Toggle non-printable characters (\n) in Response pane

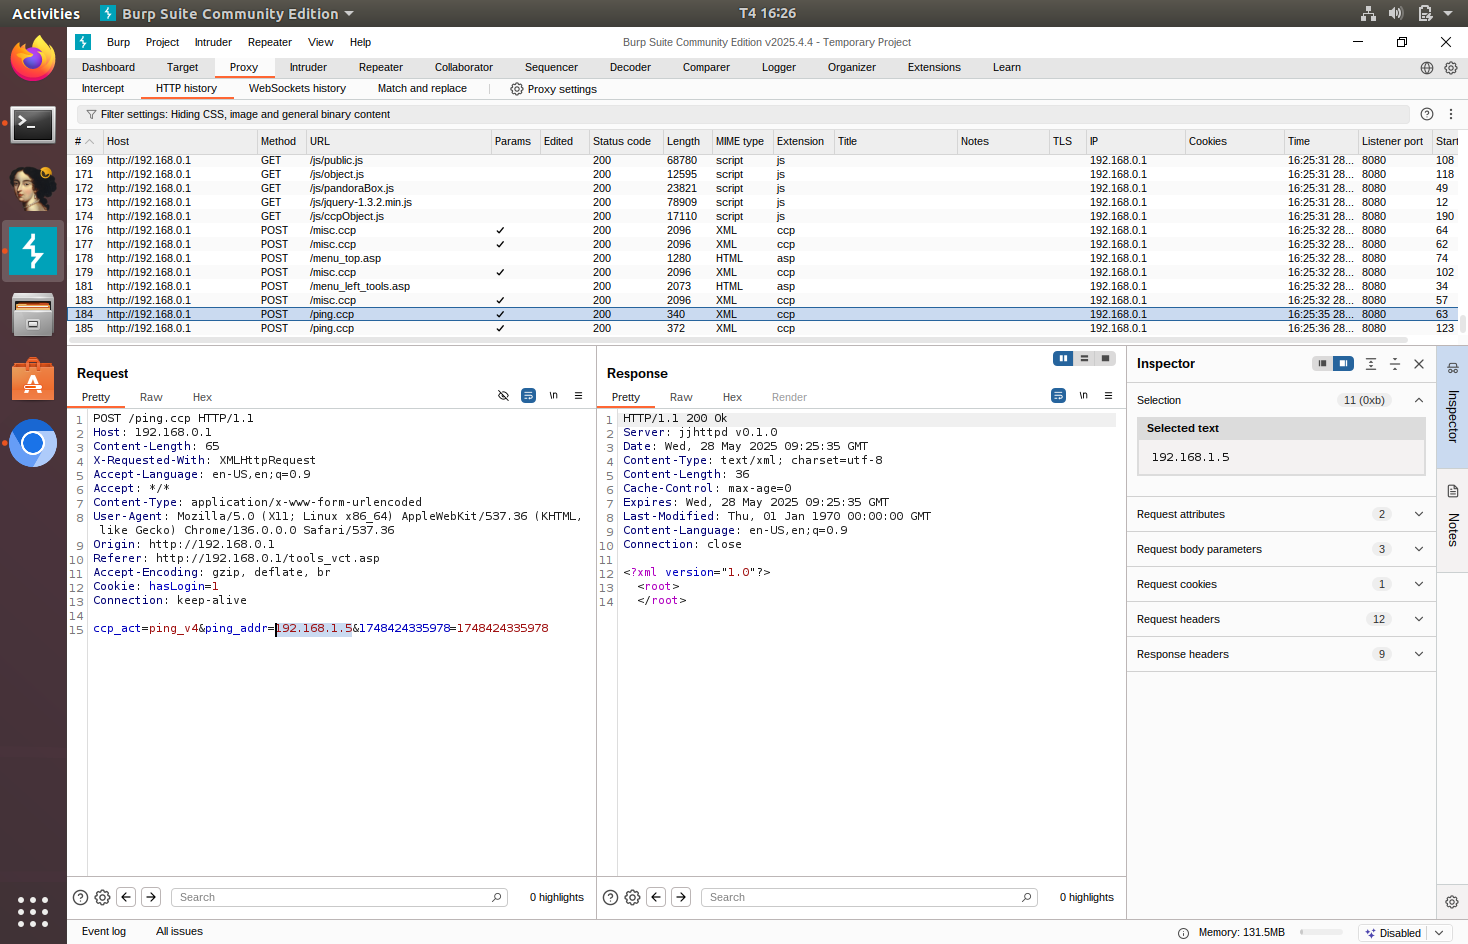pos(1083,396)
